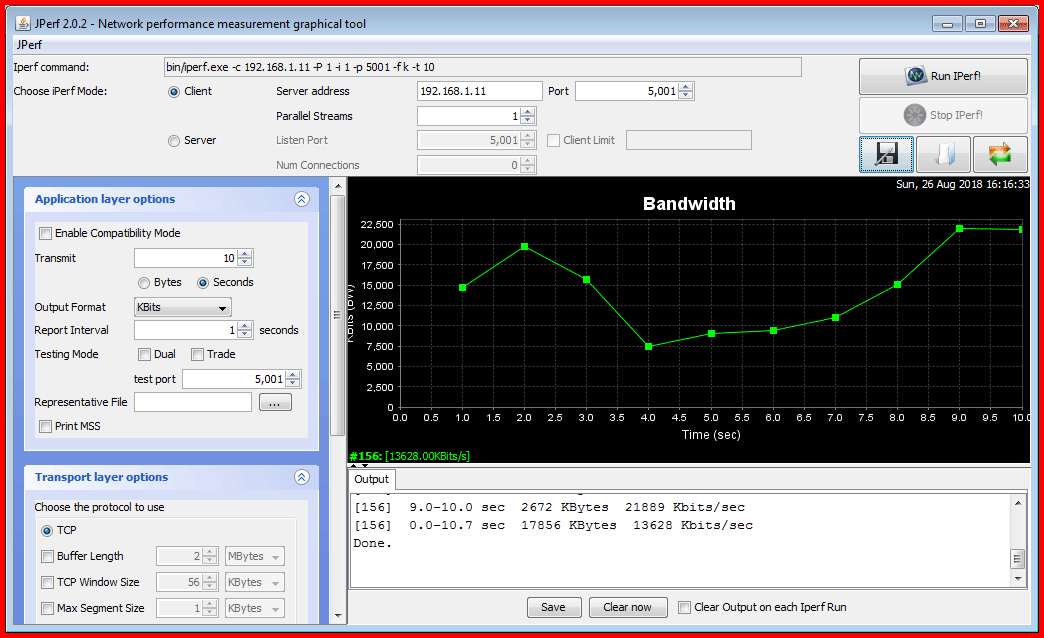This screenshot has width=1044, height=638.
Task: Click the Save output button
Action: [x=554, y=607]
